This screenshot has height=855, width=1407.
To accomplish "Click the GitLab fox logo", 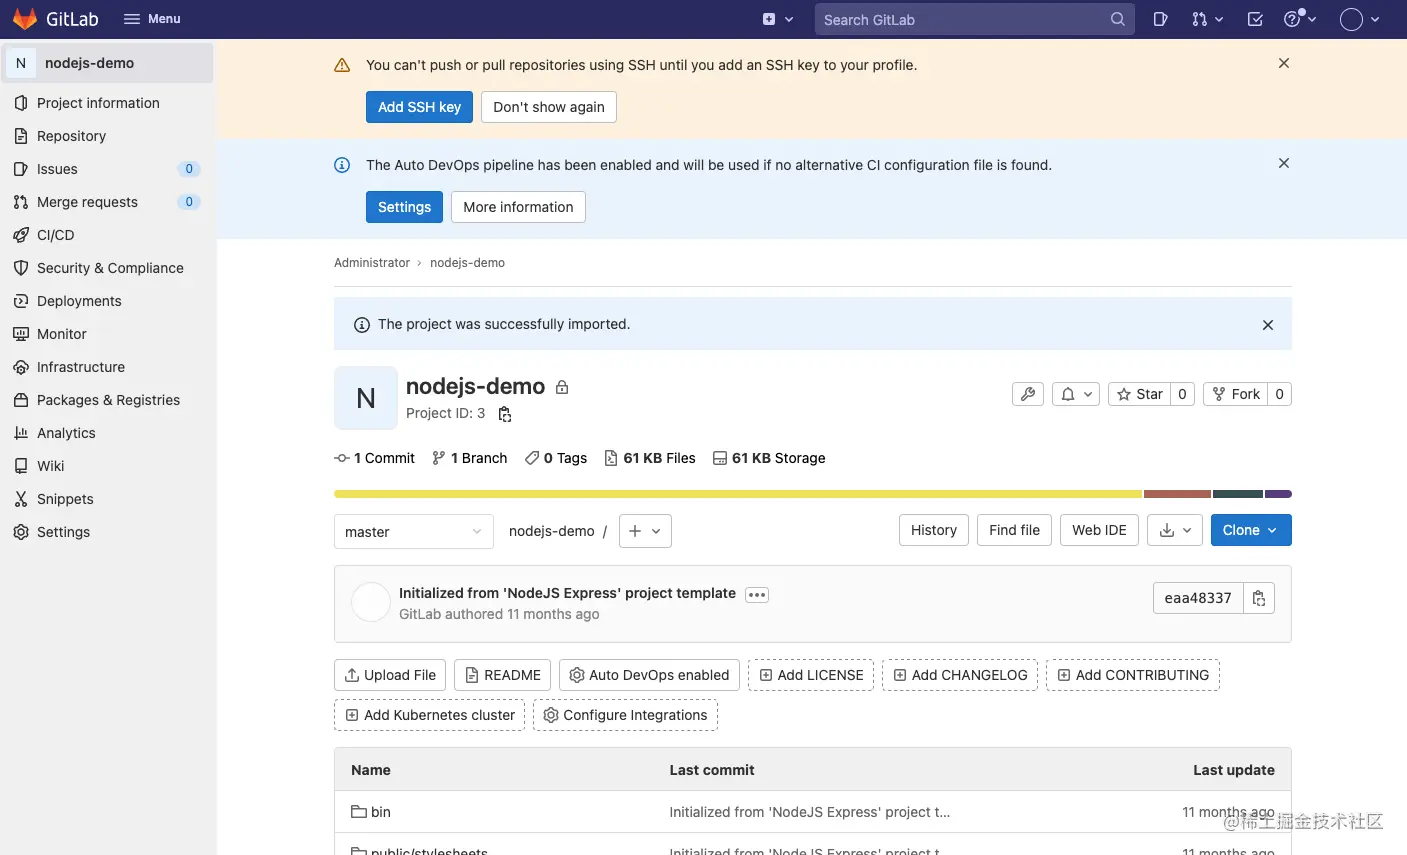I will (25, 19).
